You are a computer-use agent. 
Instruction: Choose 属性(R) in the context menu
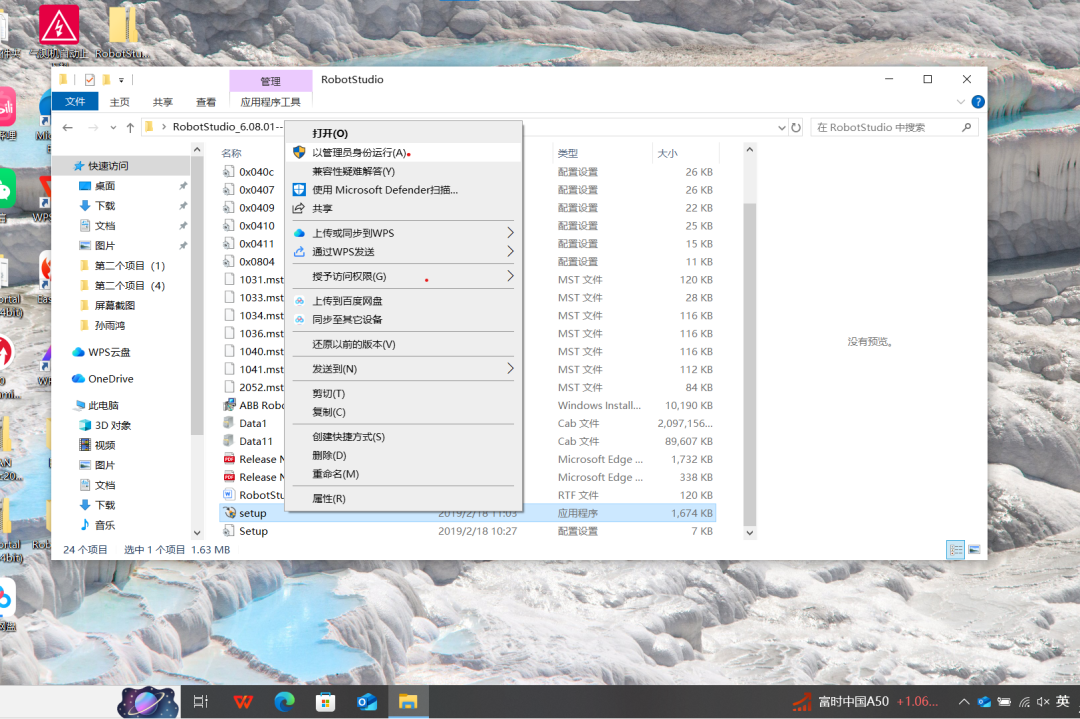[329, 498]
